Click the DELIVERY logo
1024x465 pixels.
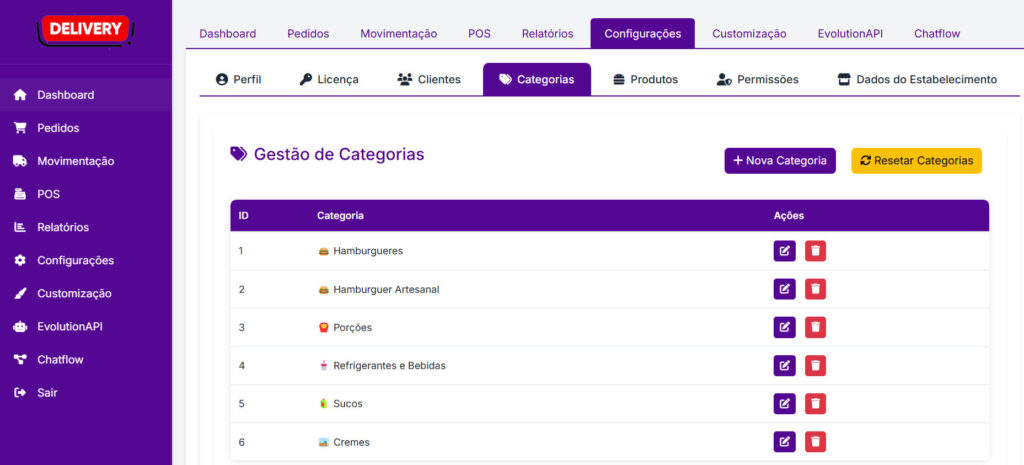click(x=85, y=29)
